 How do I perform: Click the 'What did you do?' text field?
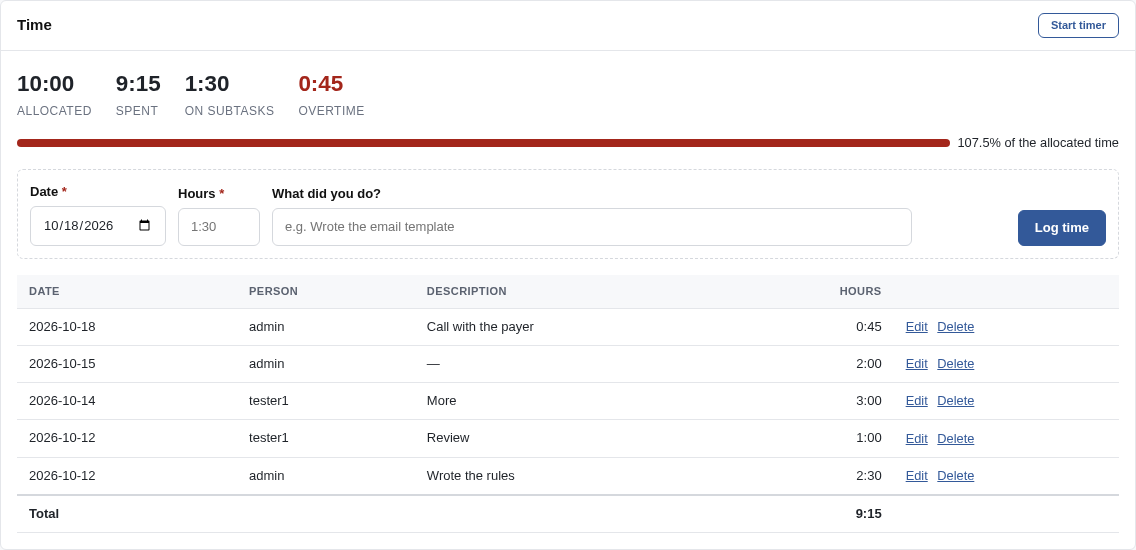(591, 227)
